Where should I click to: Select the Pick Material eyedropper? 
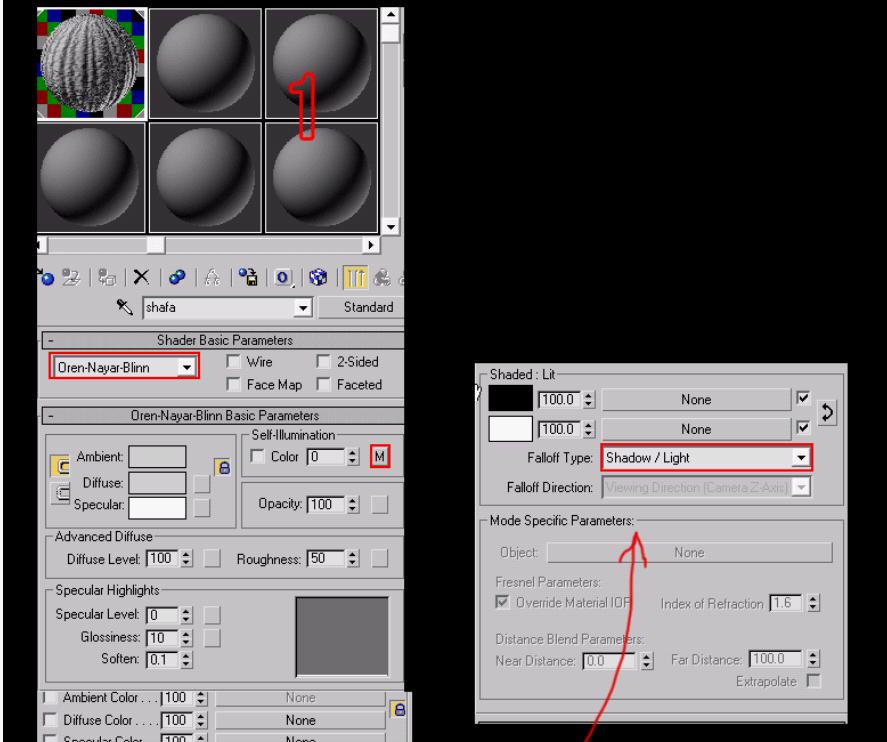(x=124, y=307)
